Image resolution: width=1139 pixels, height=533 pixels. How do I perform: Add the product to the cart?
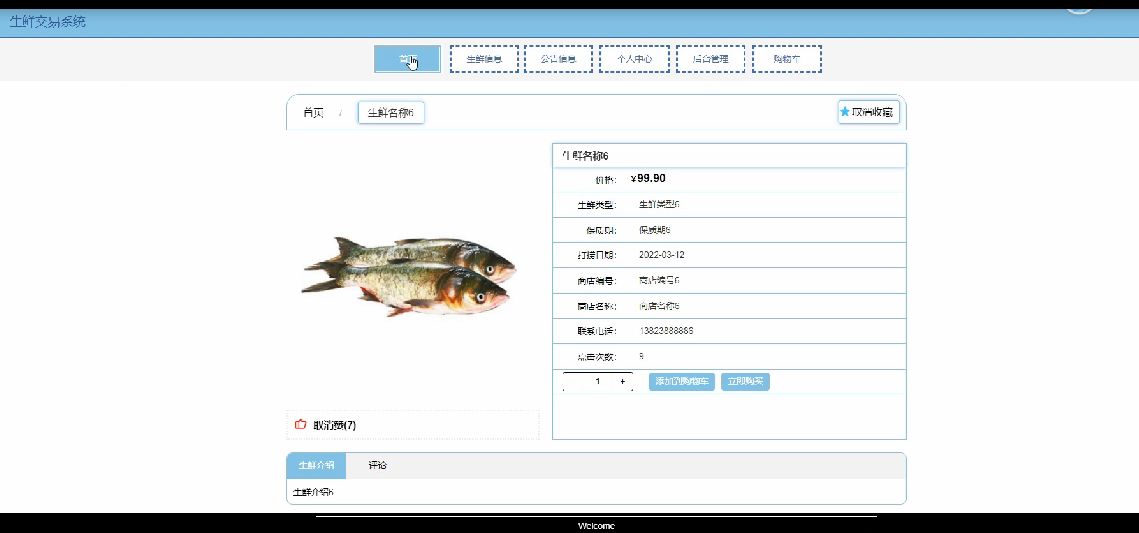682,381
